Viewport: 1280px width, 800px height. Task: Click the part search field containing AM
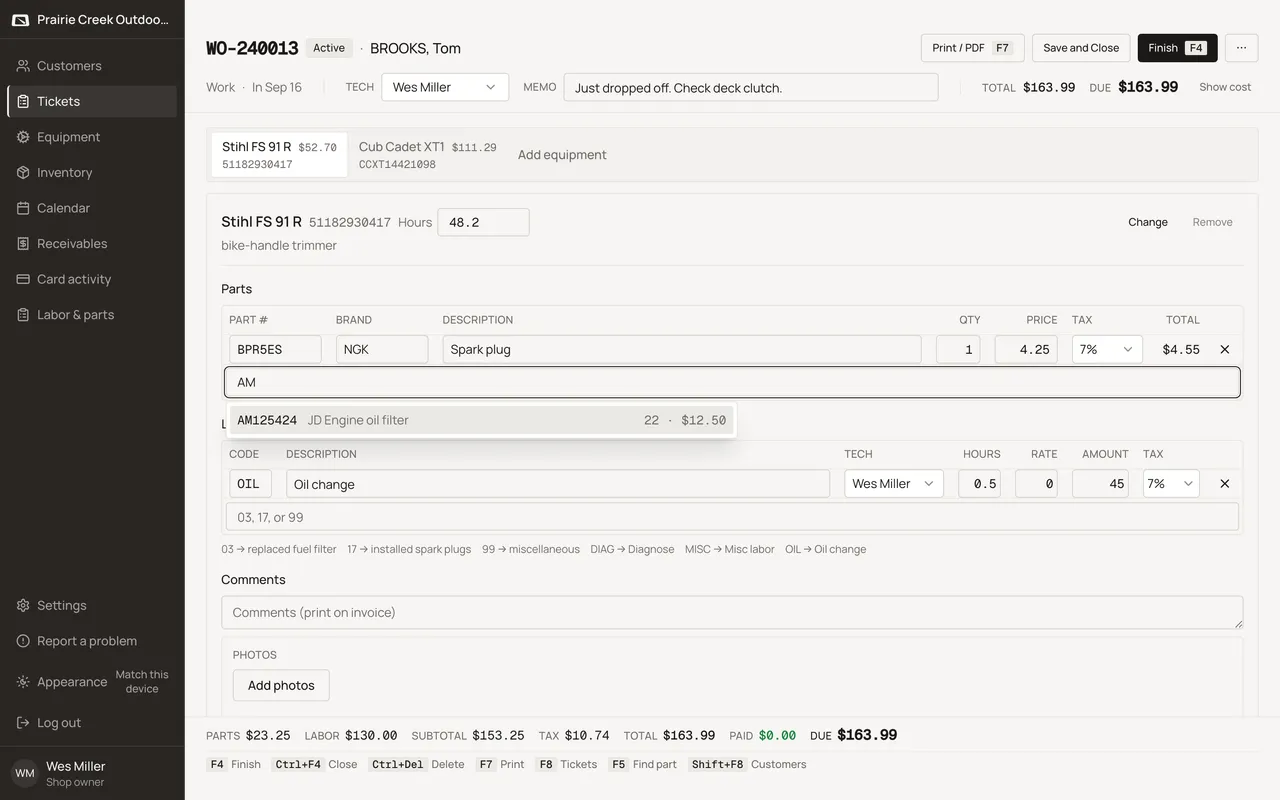(x=732, y=382)
